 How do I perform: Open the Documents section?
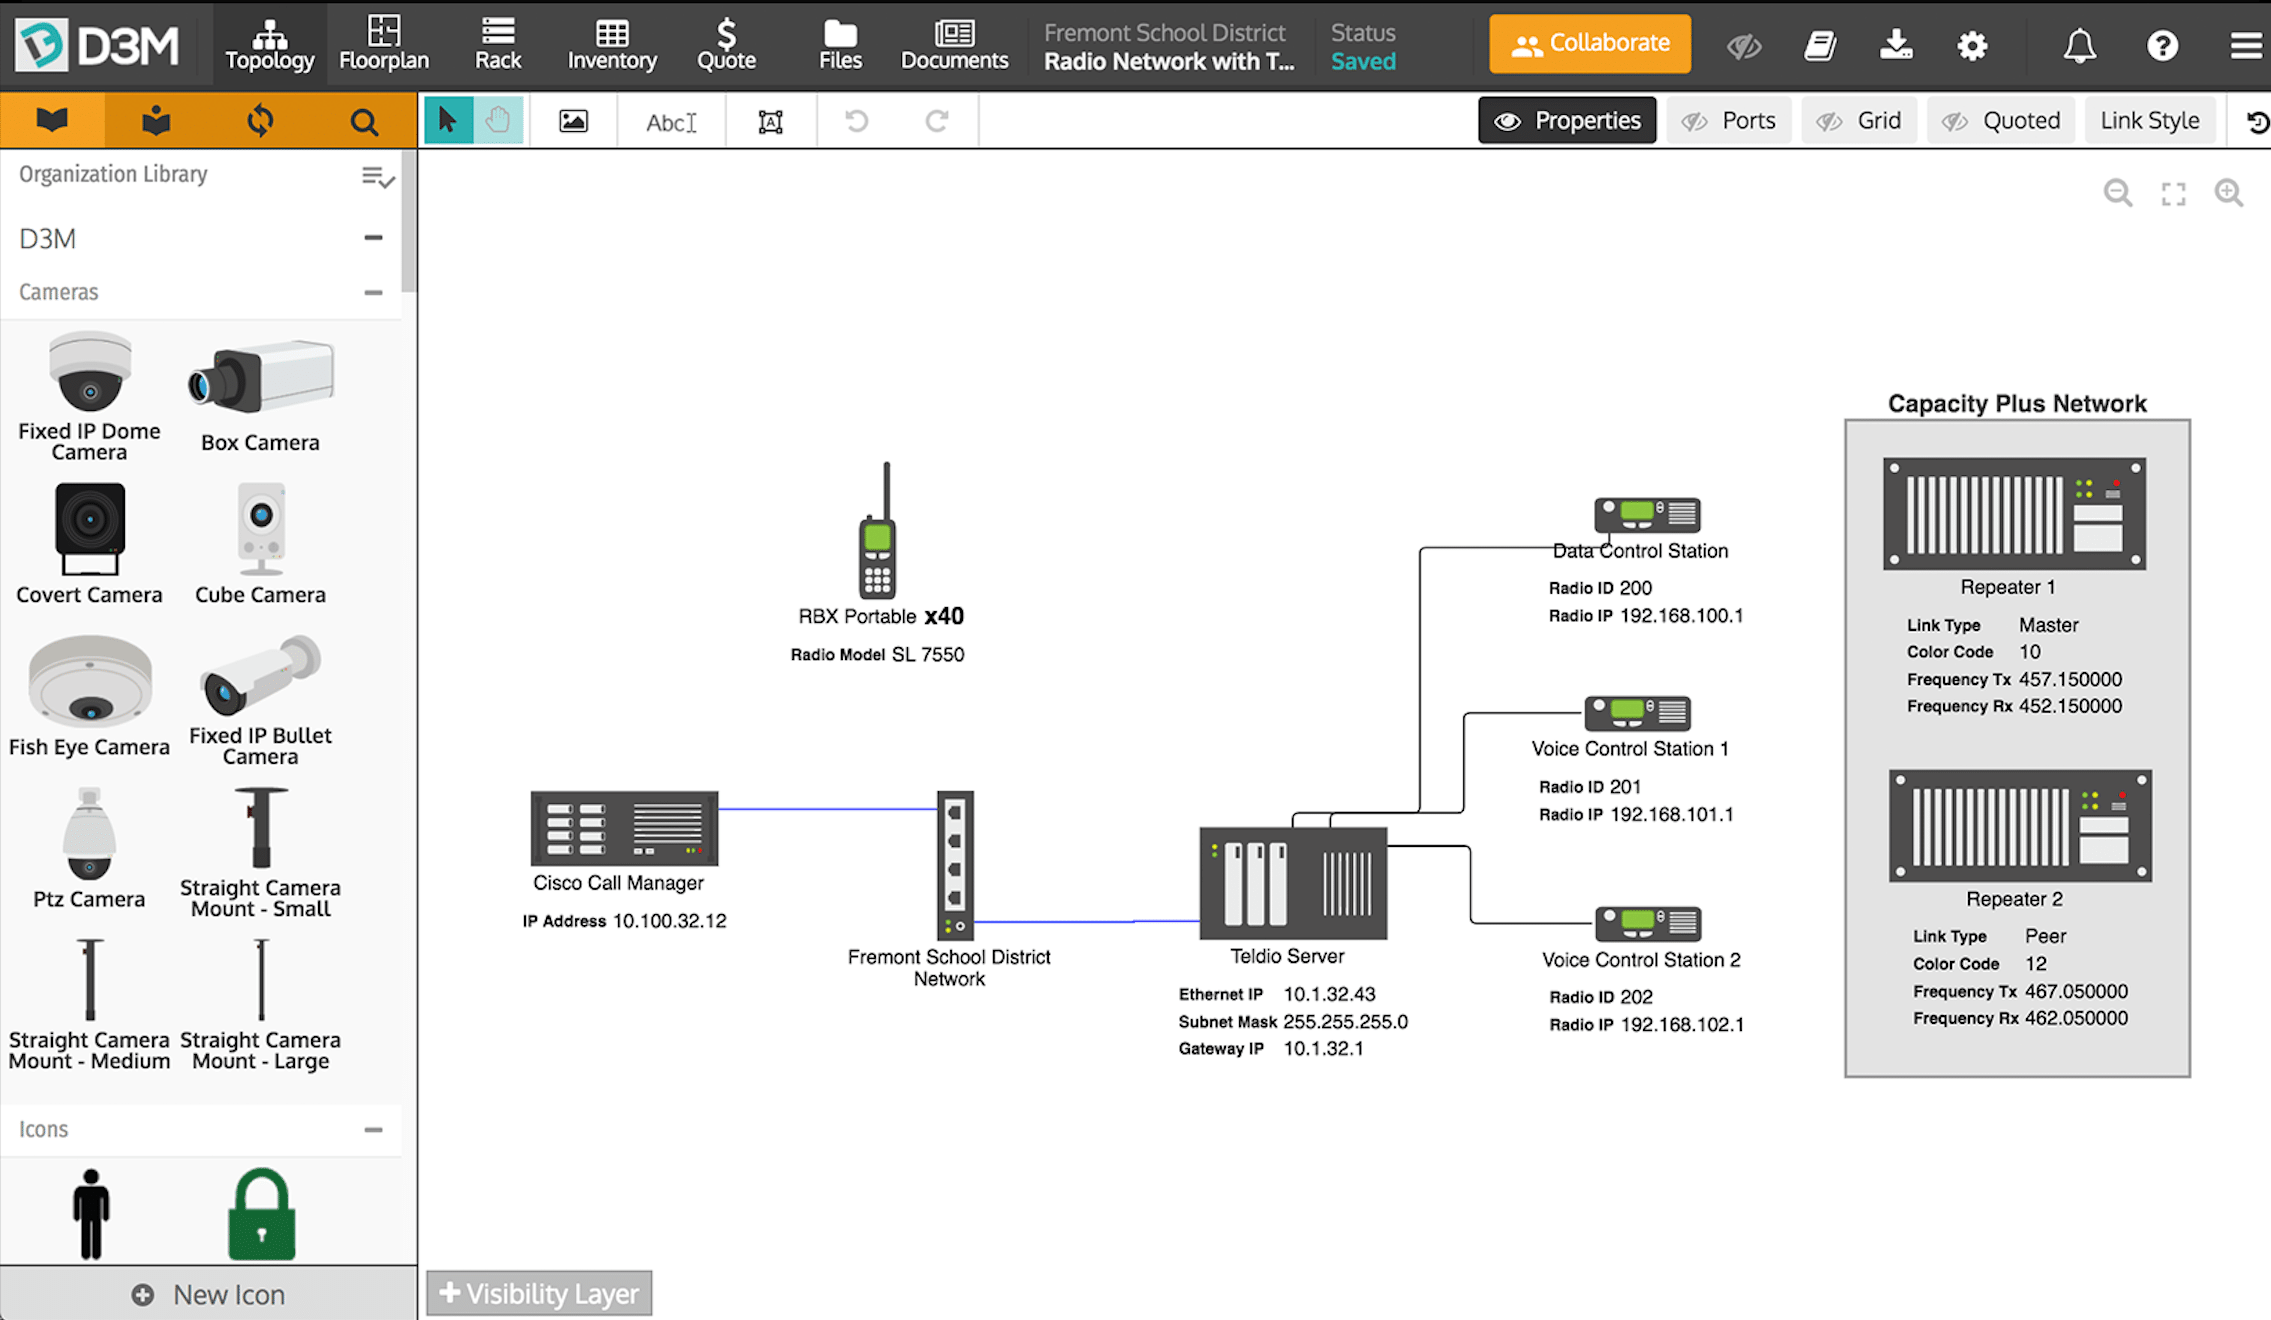tap(954, 46)
